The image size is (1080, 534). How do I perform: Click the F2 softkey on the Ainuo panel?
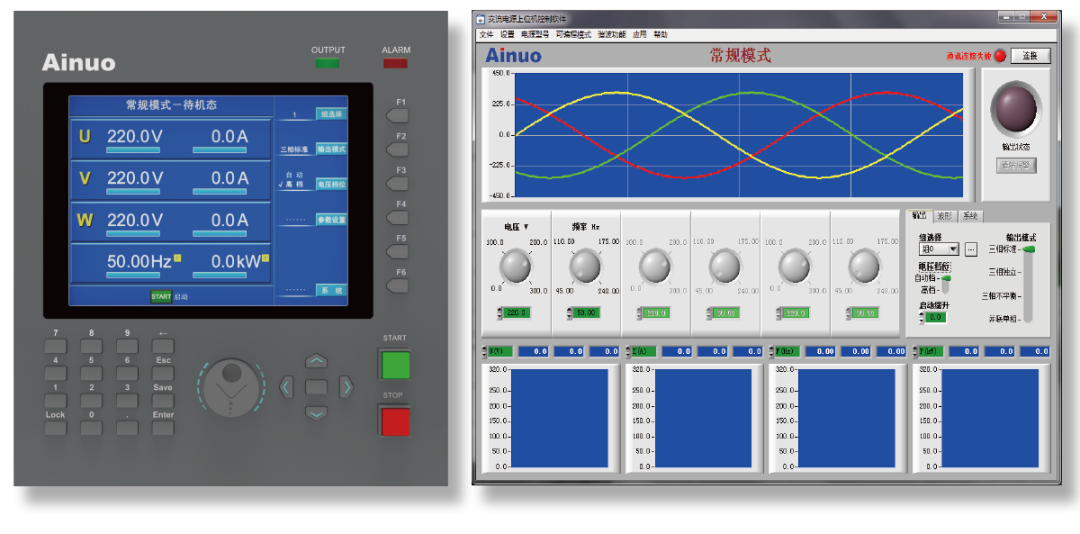397,150
